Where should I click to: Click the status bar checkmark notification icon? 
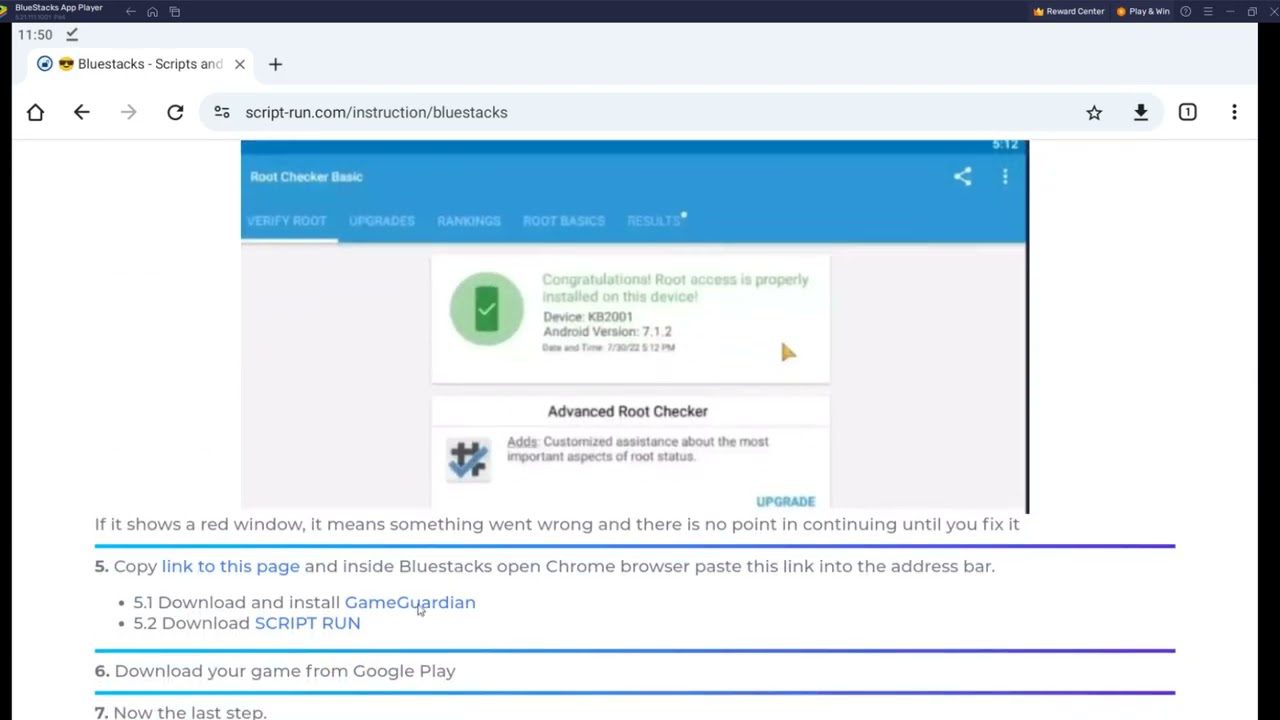click(x=72, y=34)
